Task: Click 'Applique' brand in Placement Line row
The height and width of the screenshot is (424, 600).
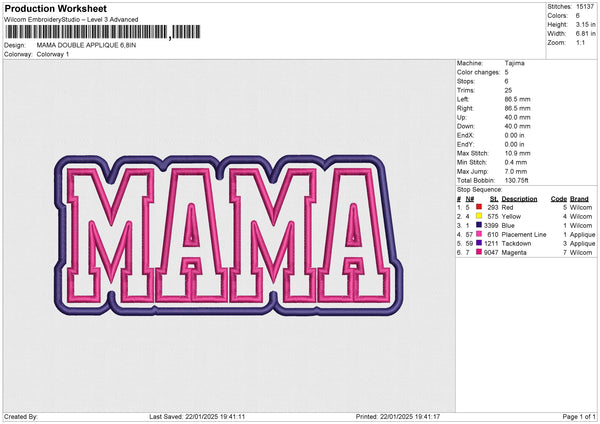Action: click(582, 234)
